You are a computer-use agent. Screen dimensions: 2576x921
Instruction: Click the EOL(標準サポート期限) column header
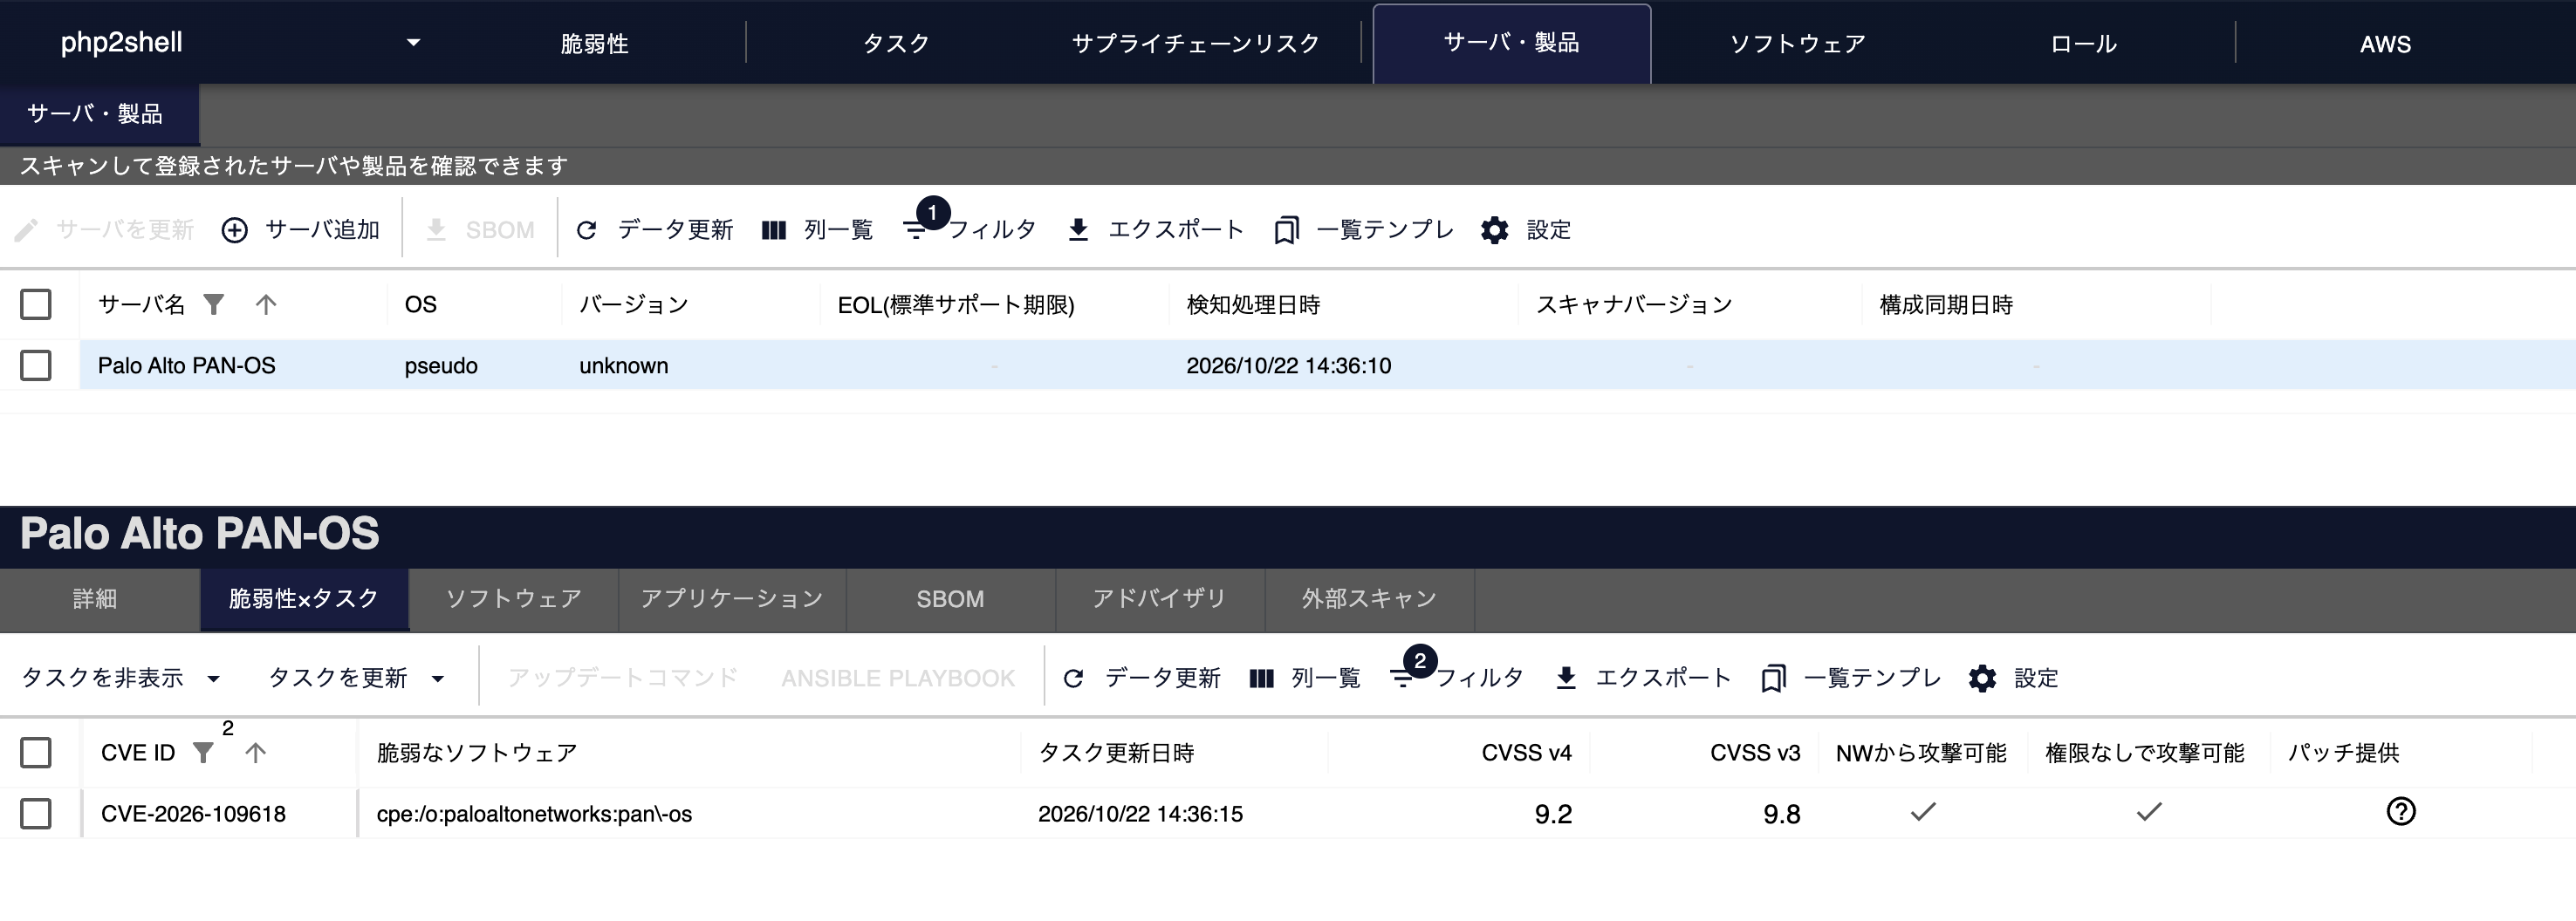[956, 304]
